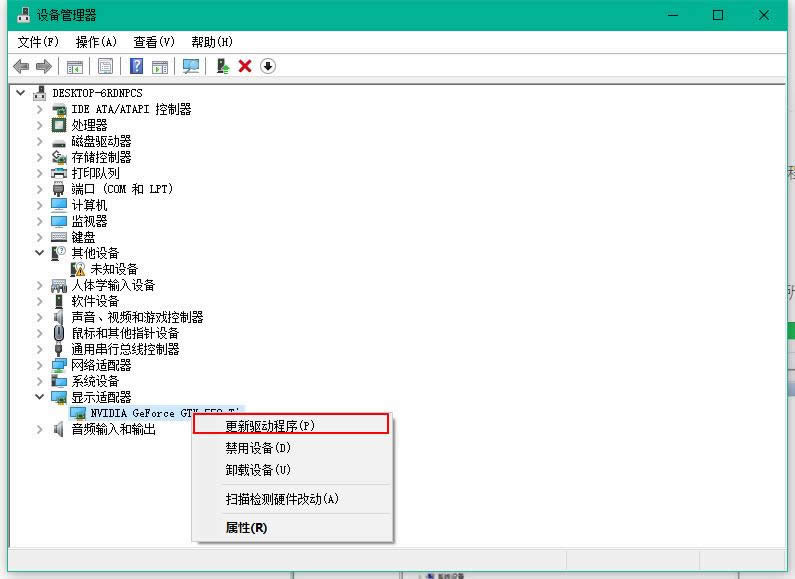Choose 卸载设备(U) from context menu
This screenshot has width=795, height=579.
[292, 470]
